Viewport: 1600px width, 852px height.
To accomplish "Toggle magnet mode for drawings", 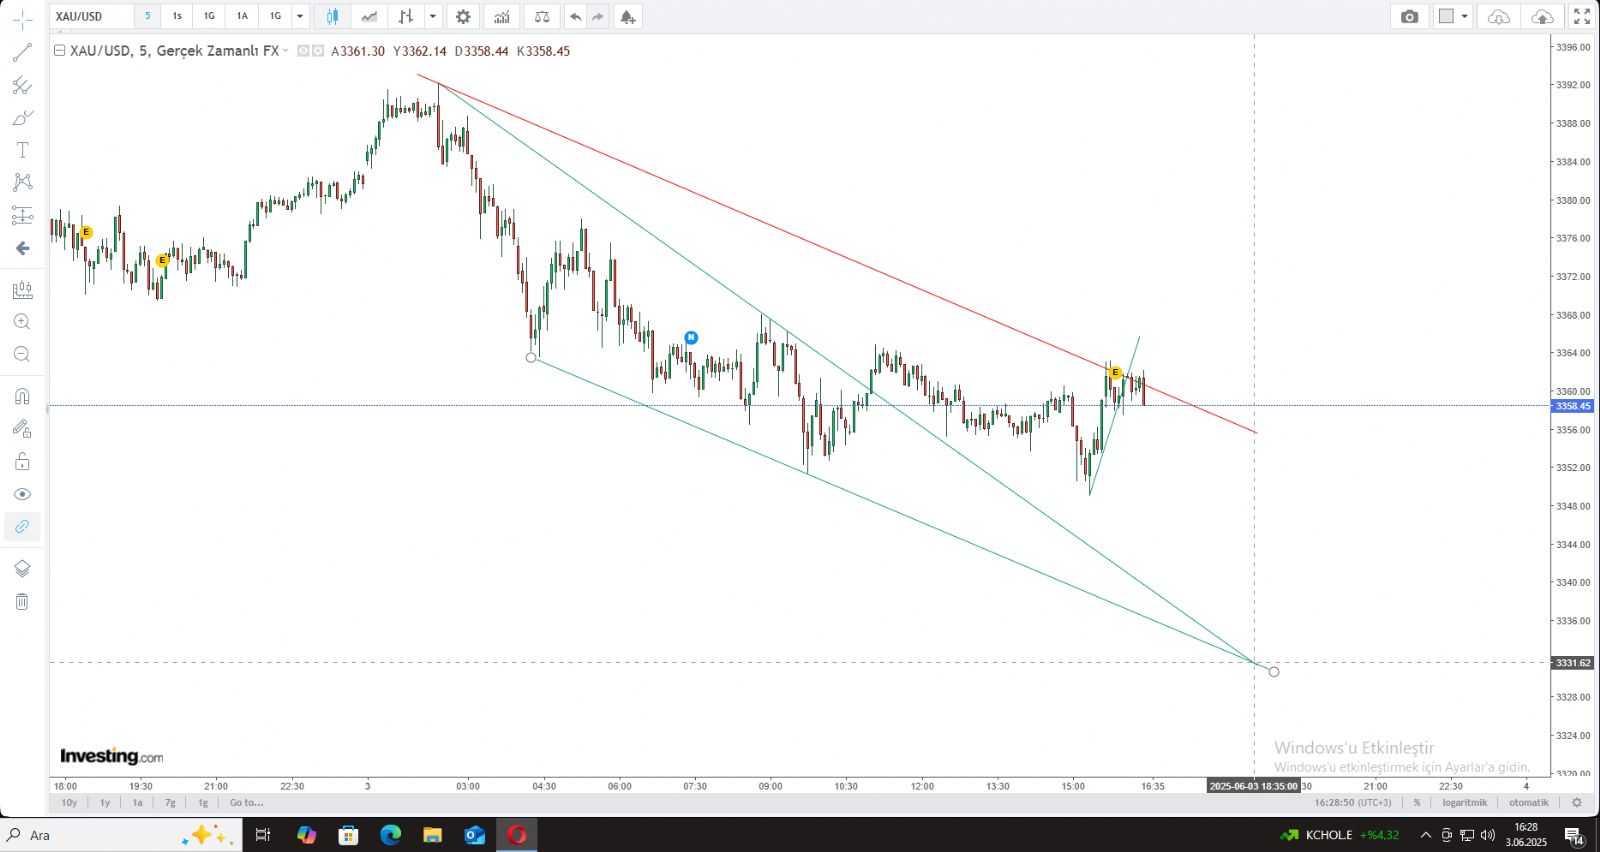I will pos(22,396).
